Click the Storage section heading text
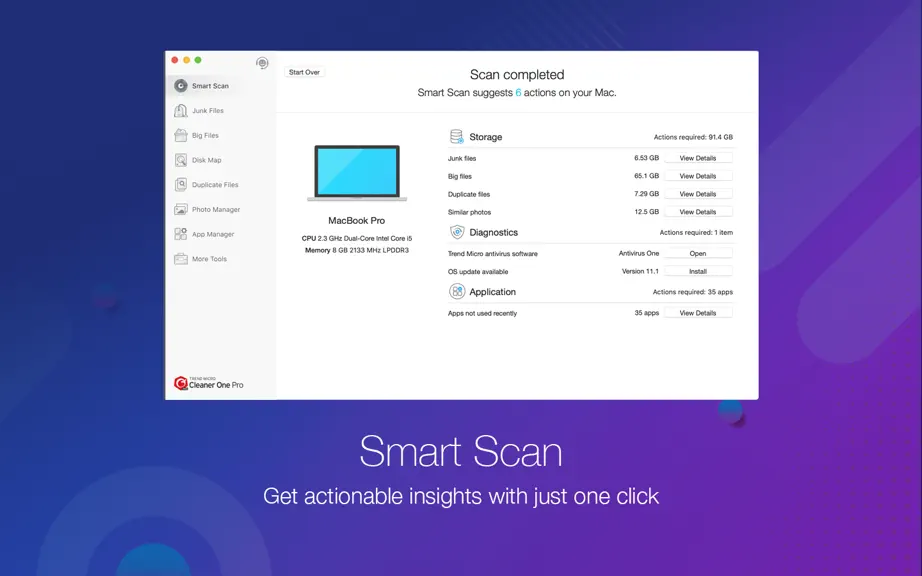 point(486,137)
